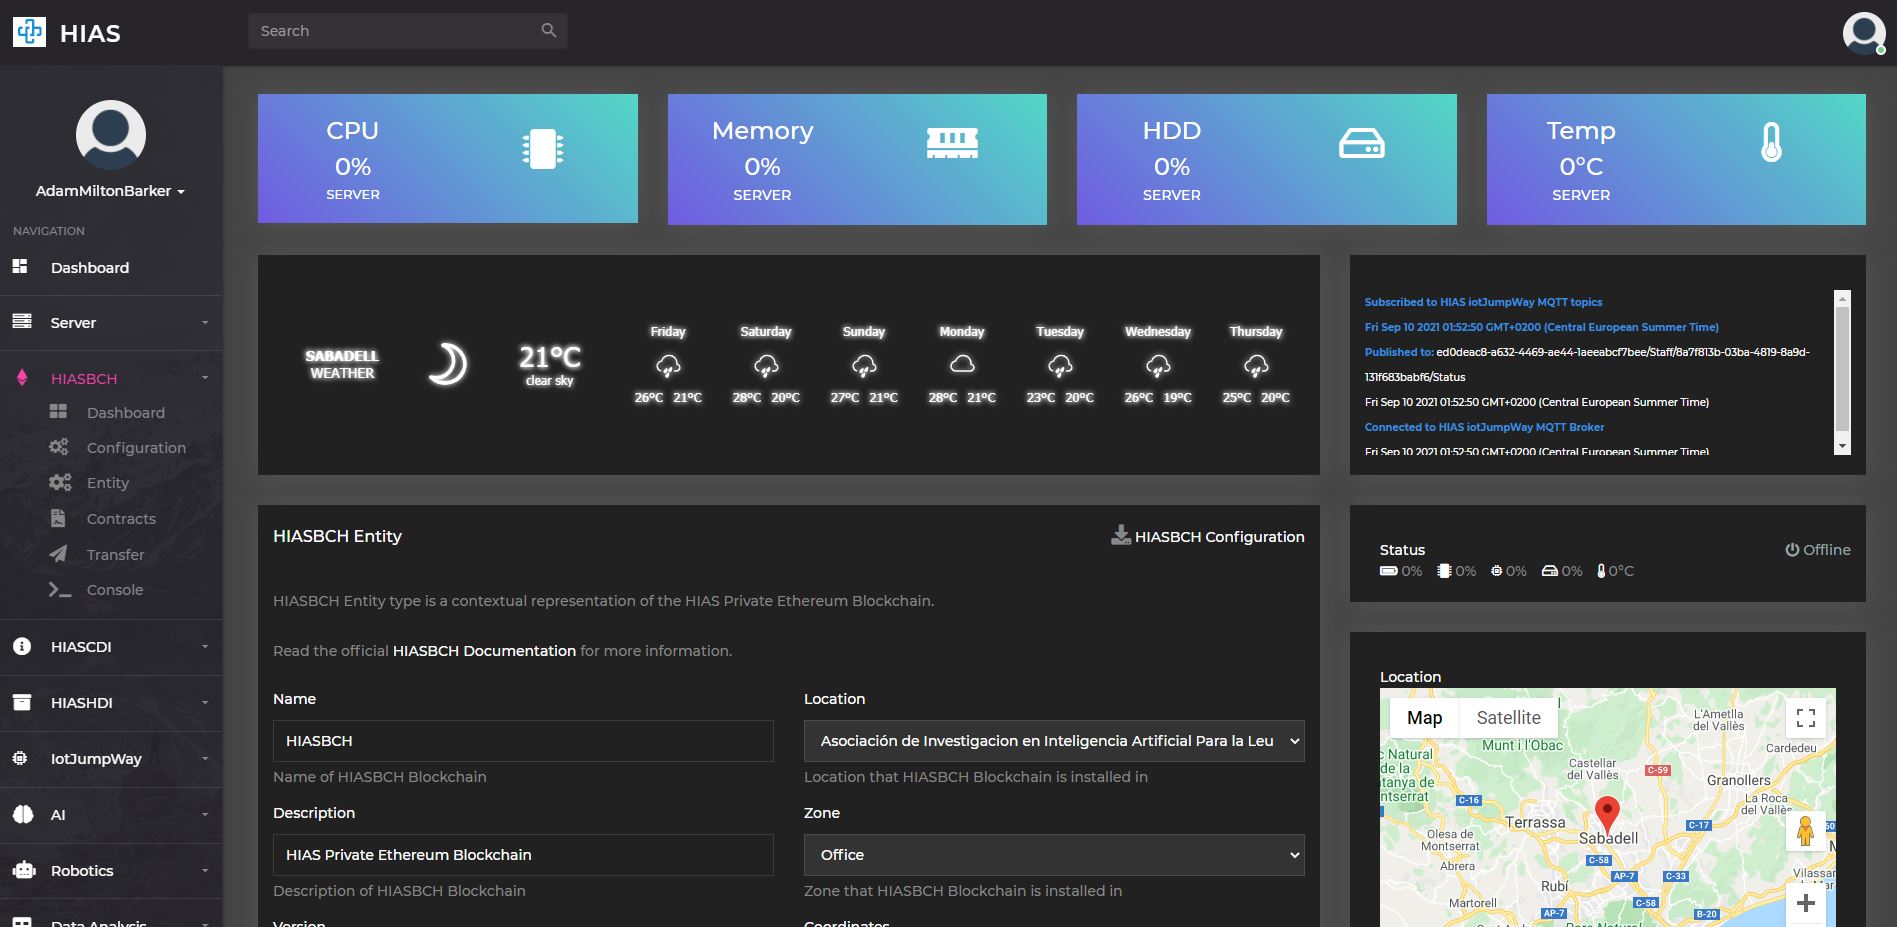
Task: Click the Temp thermometer icon card
Action: click(x=1771, y=142)
